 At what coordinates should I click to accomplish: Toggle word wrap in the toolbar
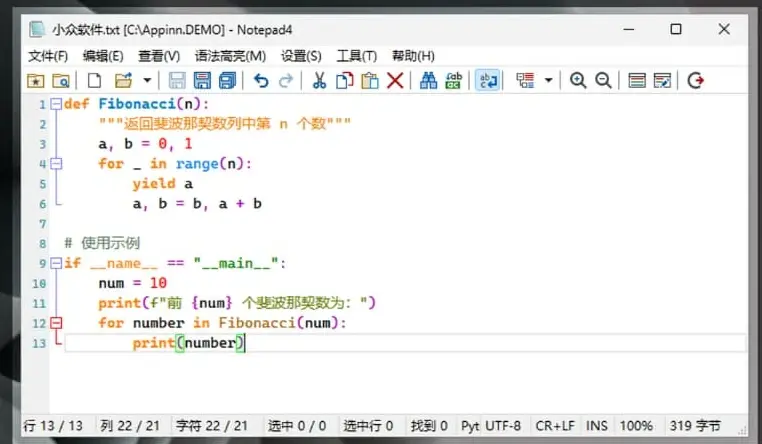pyautogui.click(x=487, y=80)
